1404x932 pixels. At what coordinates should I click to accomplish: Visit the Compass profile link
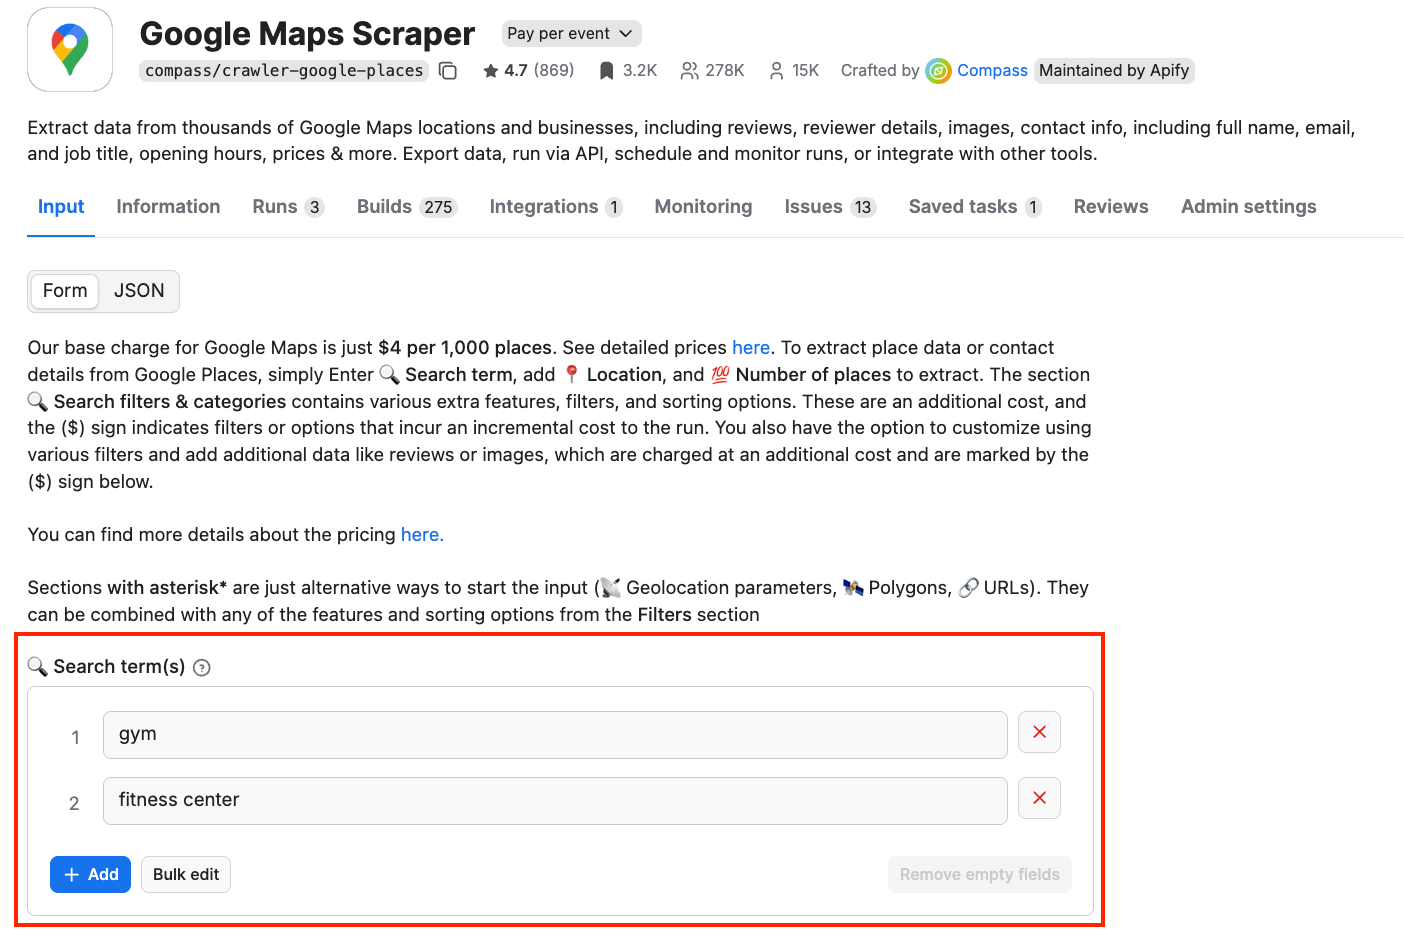coord(991,71)
